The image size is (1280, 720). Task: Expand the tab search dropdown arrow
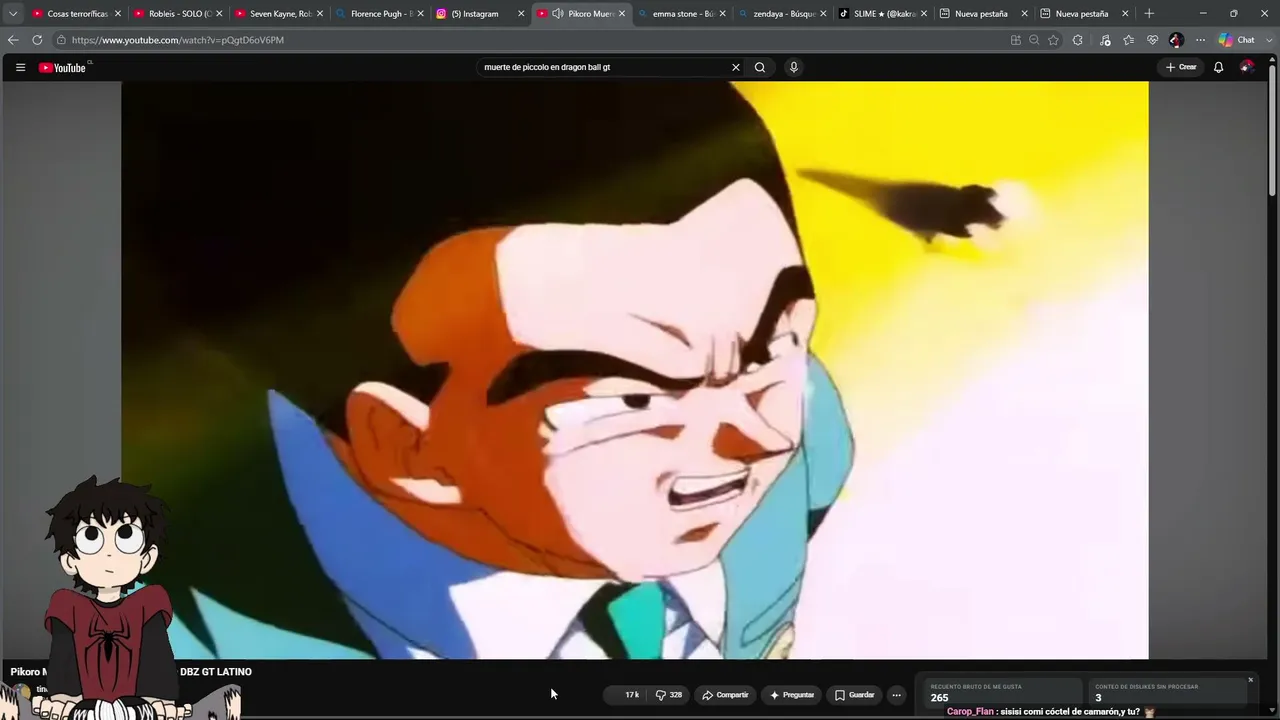click(13, 14)
